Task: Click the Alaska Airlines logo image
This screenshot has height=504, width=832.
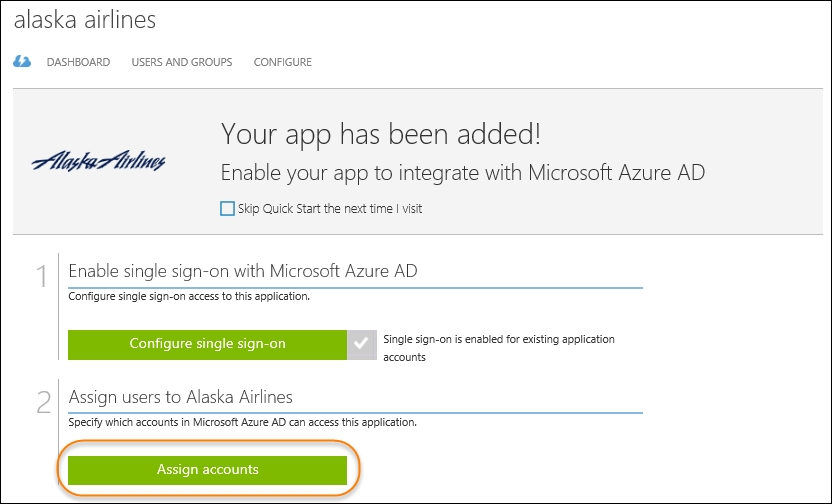Action: (99, 161)
